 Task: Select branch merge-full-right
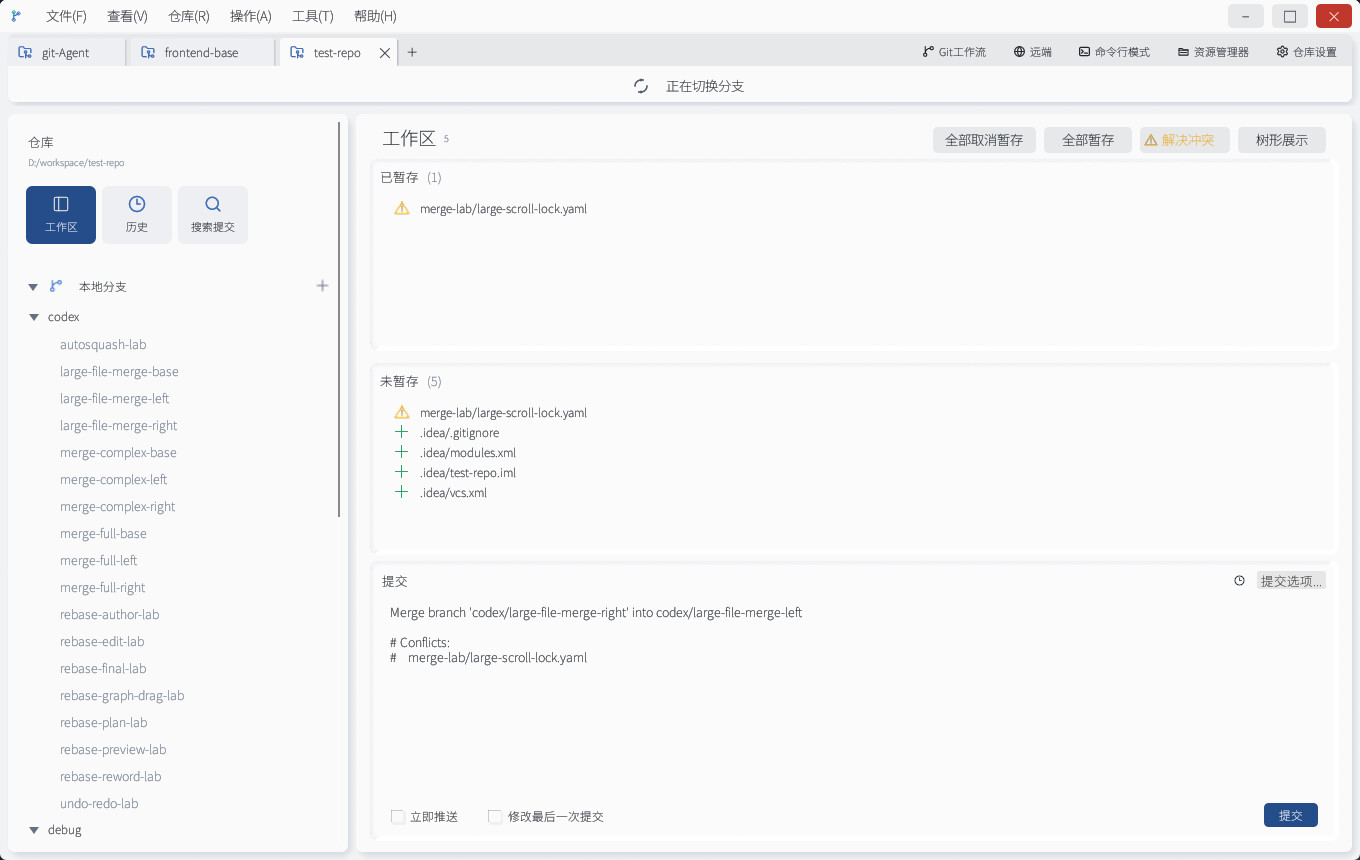[103, 587]
